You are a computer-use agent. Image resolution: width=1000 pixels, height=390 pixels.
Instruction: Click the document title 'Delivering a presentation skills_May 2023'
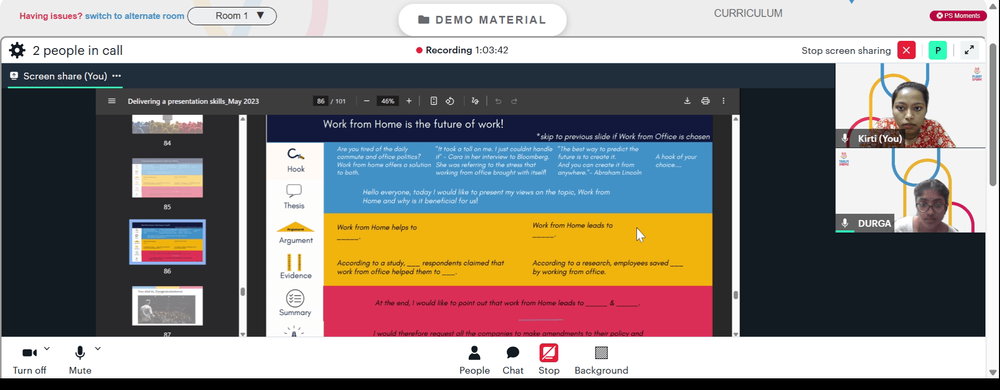[193, 101]
